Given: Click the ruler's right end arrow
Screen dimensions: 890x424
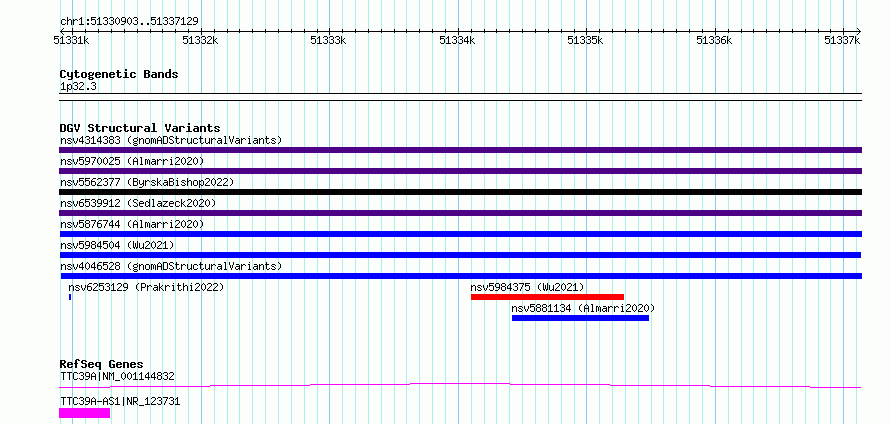Looking at the screenshot, I should (x=859, y=31).
